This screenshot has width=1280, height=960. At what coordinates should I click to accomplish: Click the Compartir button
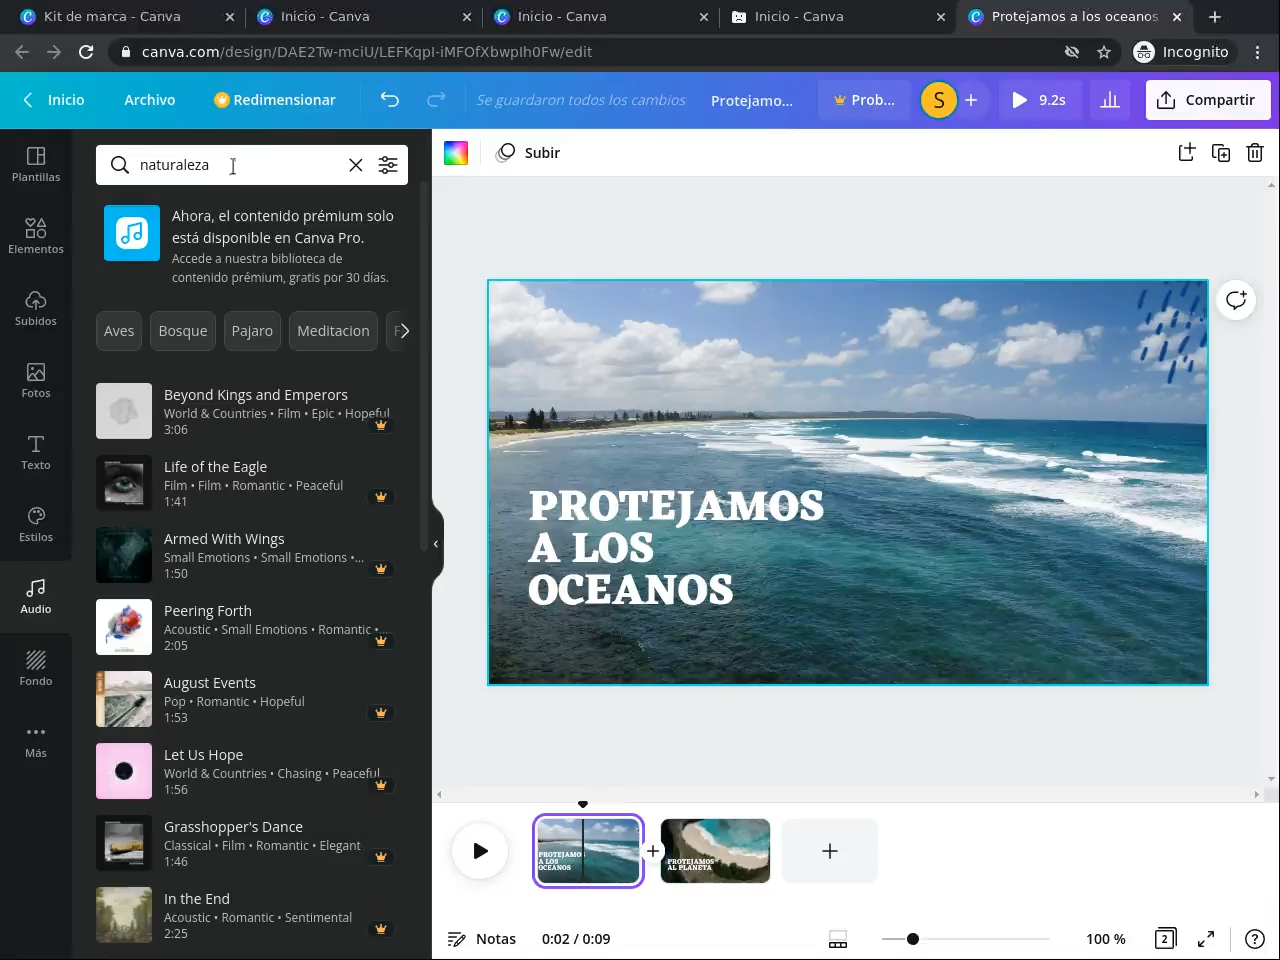1207,100
